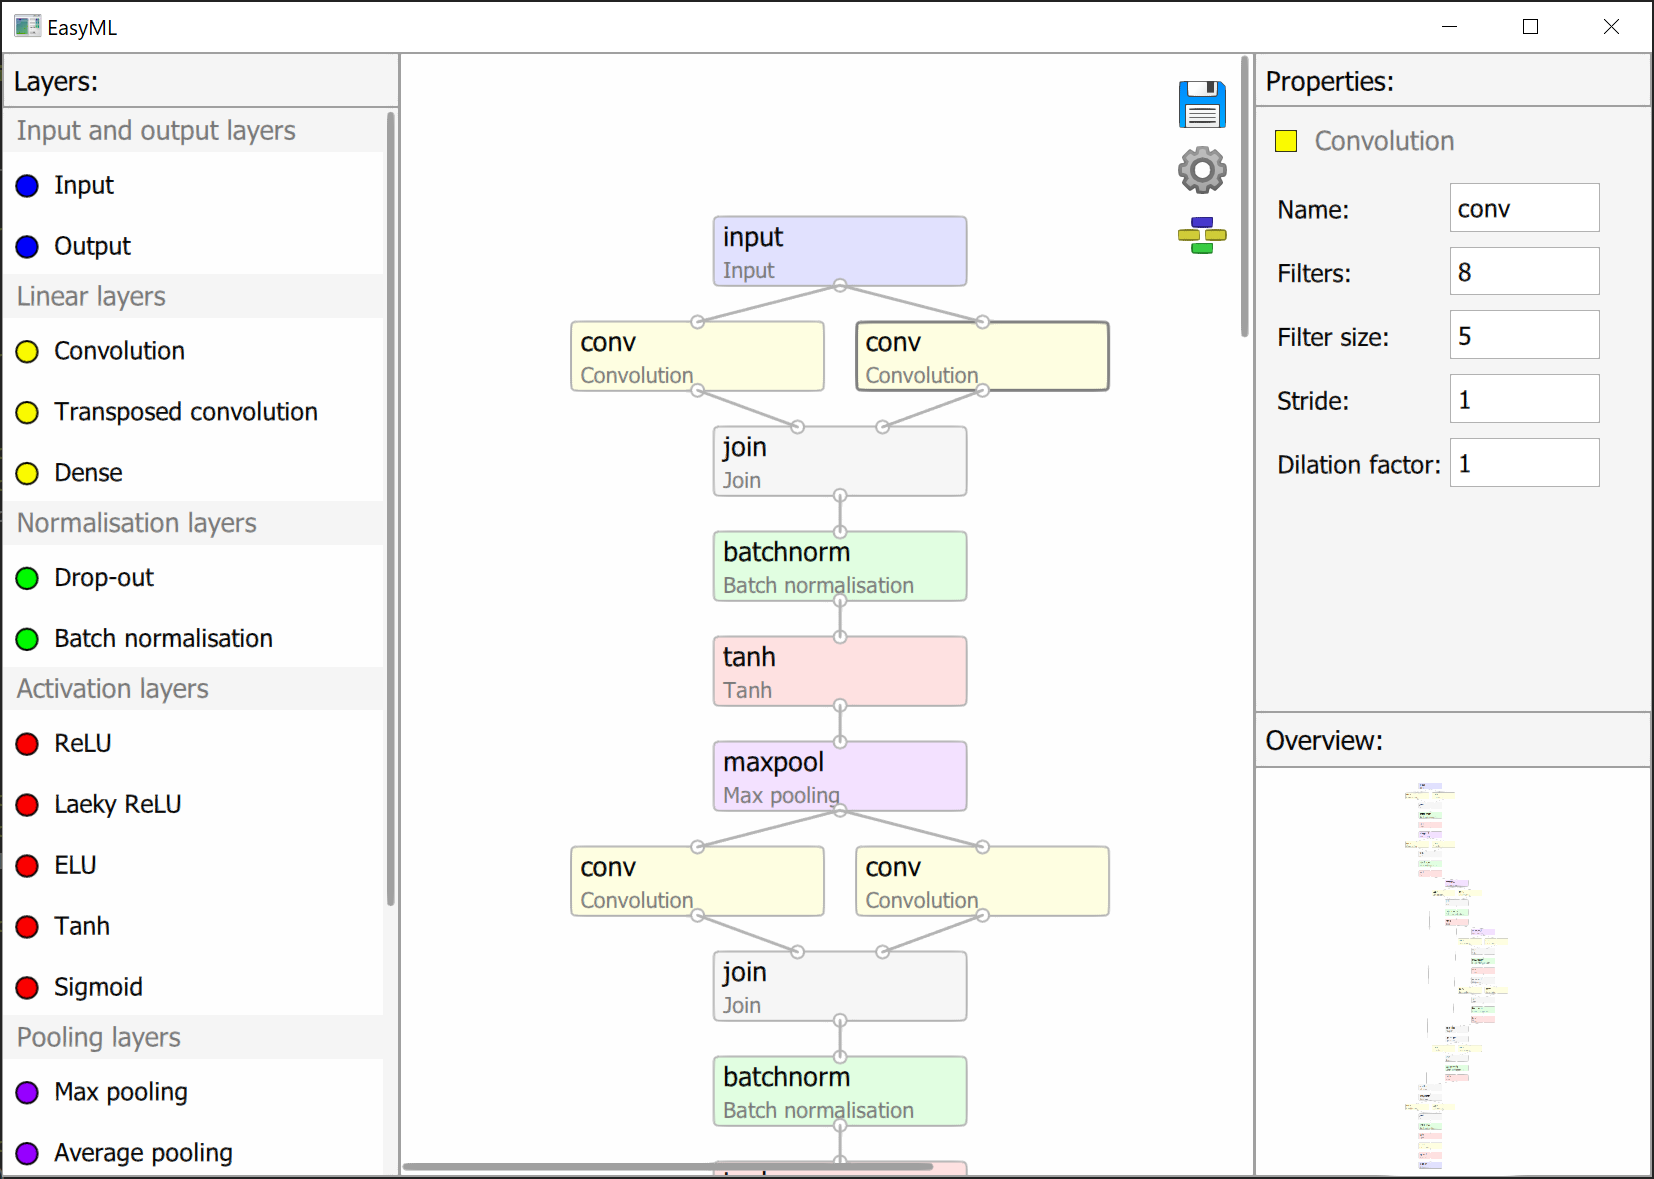Click the Name field containing conv
Viewport: 1654px width, 1179px height.
[1524, 208]
